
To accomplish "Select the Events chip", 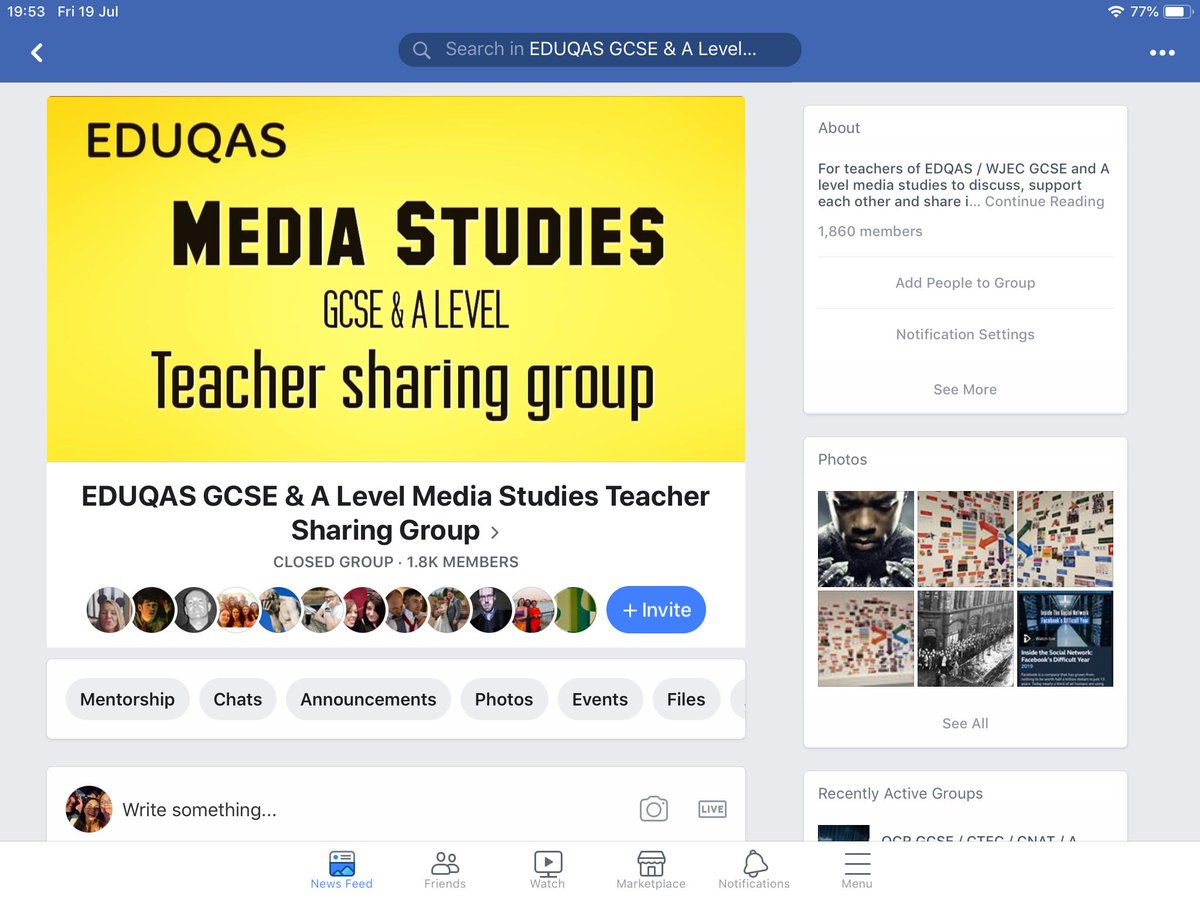I will tap(600, 699).
